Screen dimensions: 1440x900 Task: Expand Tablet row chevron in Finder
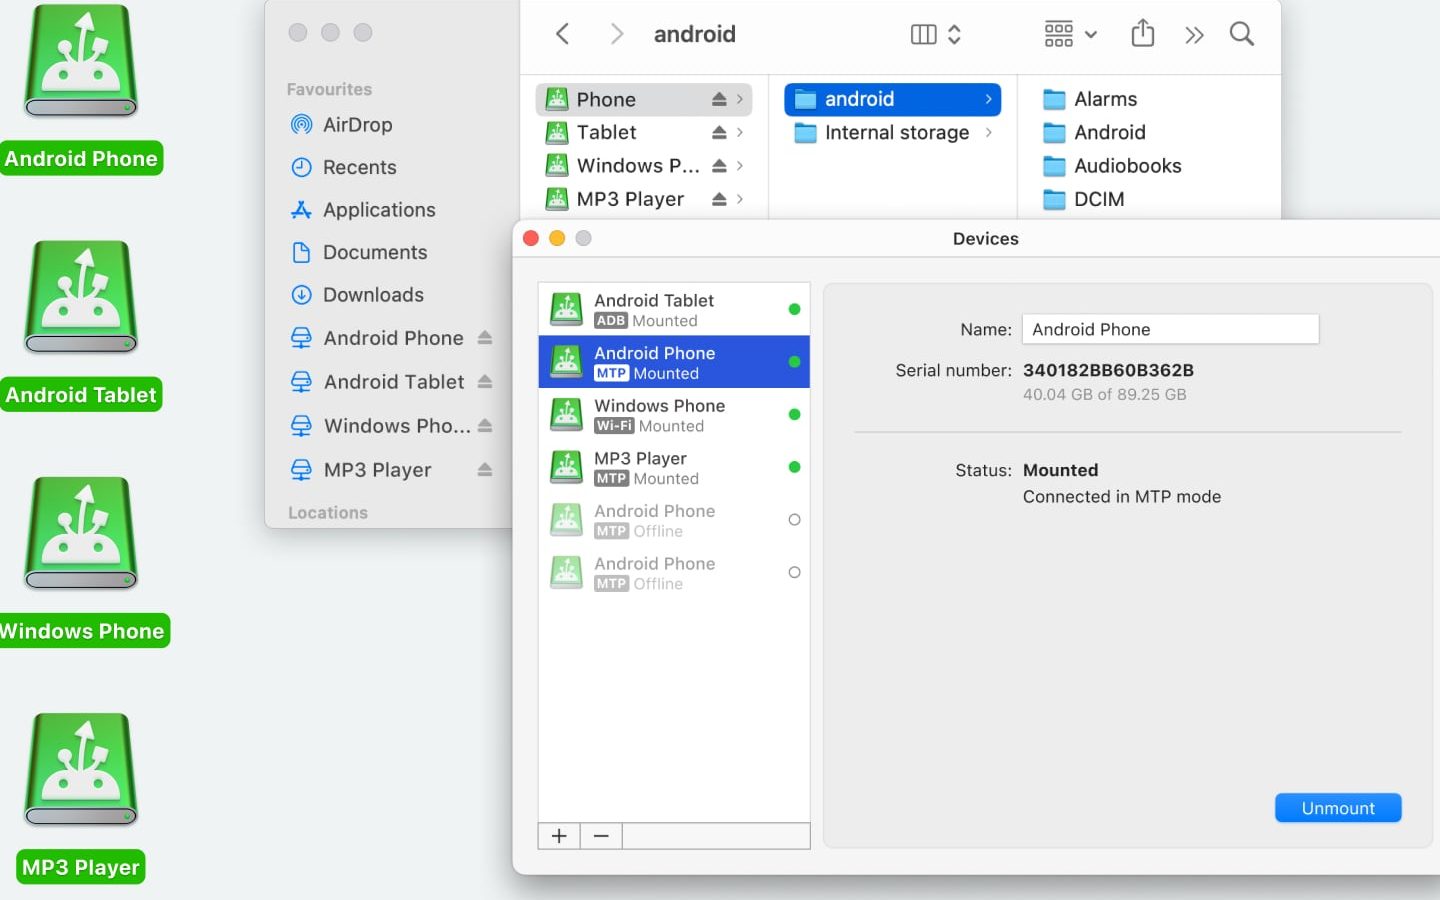[740, 132]
